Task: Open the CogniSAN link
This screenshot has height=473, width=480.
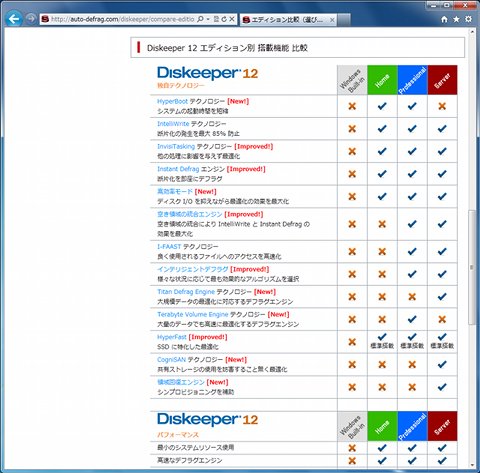Action: [171, 360]
